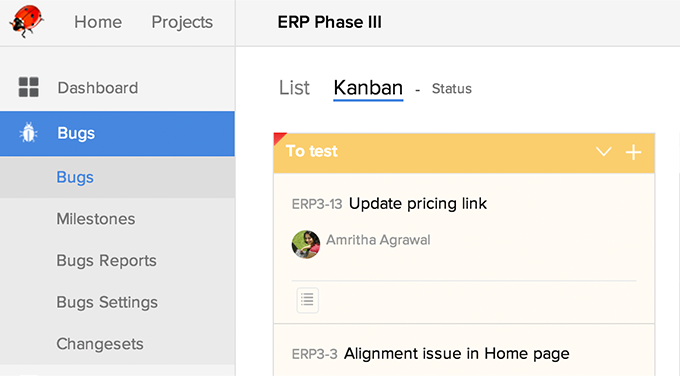Click the bug icon in sidebar

point(29,133)
